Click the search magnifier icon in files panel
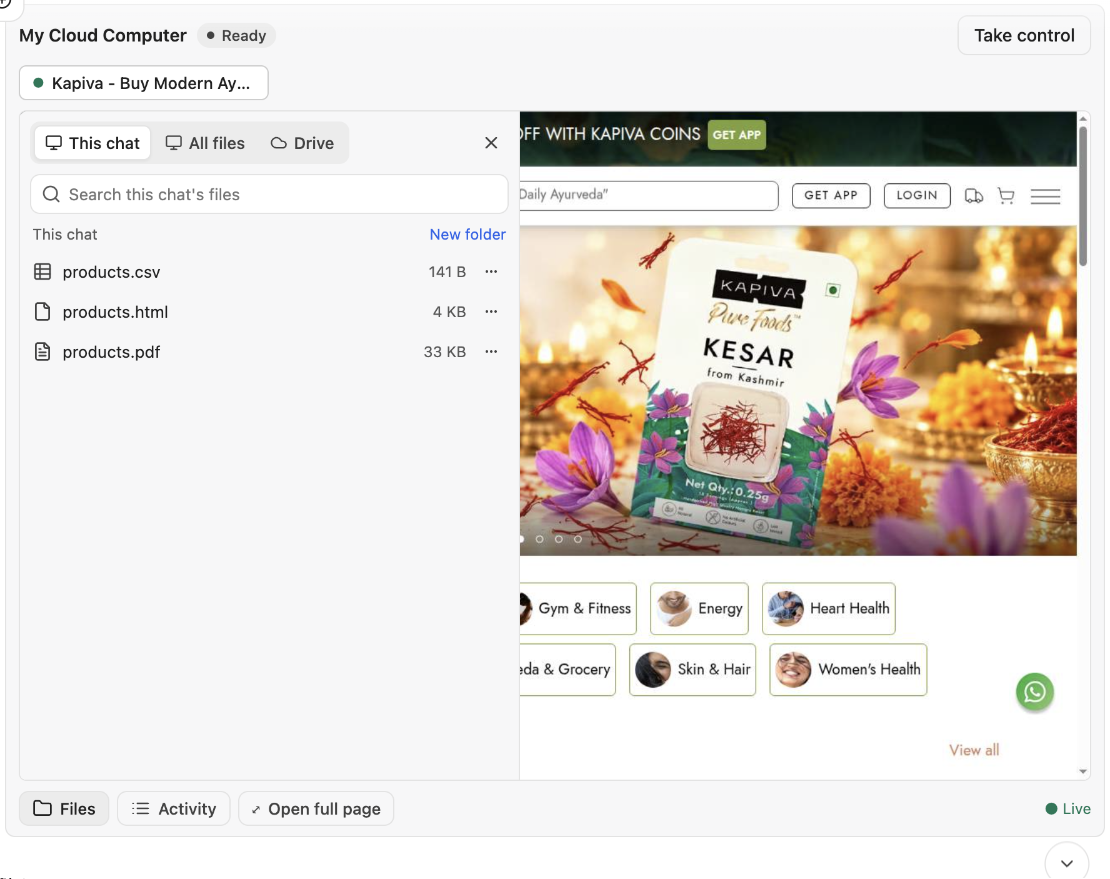 click(51, 194)
